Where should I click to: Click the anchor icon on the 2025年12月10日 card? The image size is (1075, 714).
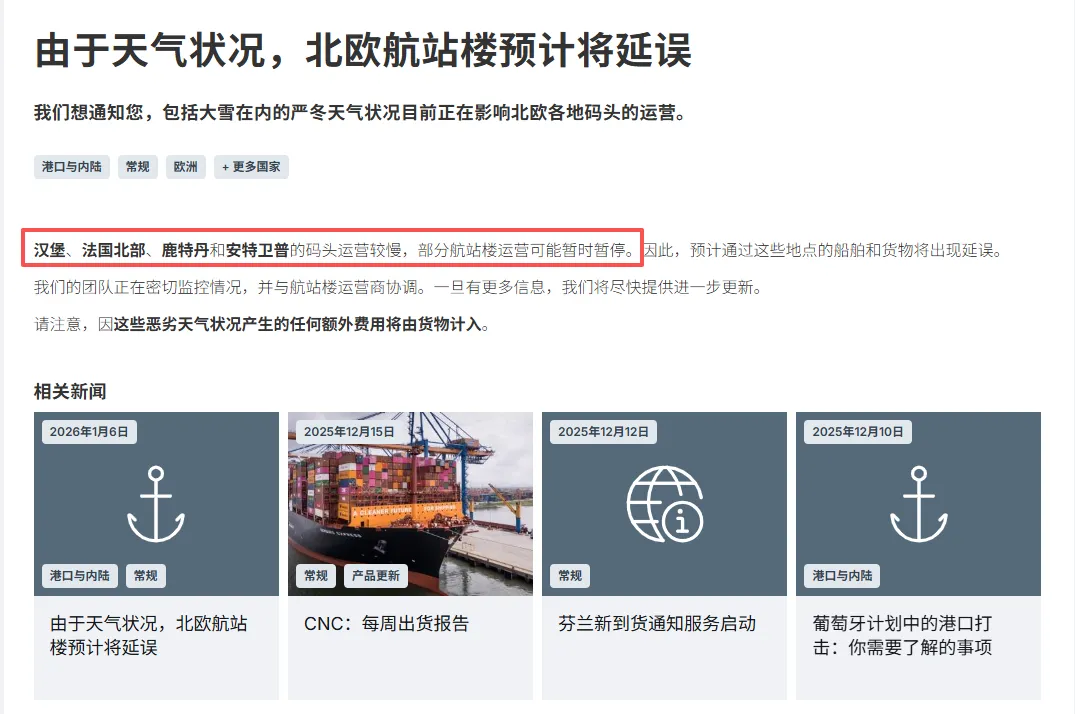pos(919,504)
